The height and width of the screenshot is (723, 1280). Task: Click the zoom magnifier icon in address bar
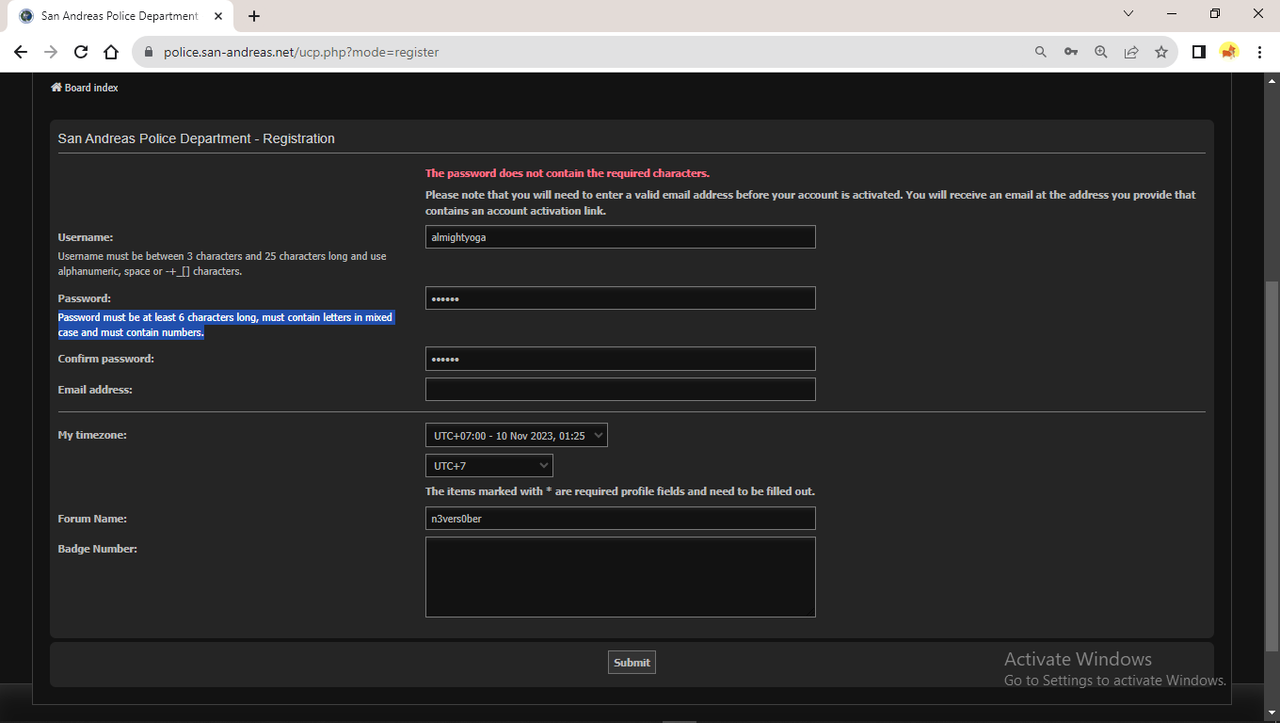1101,52
